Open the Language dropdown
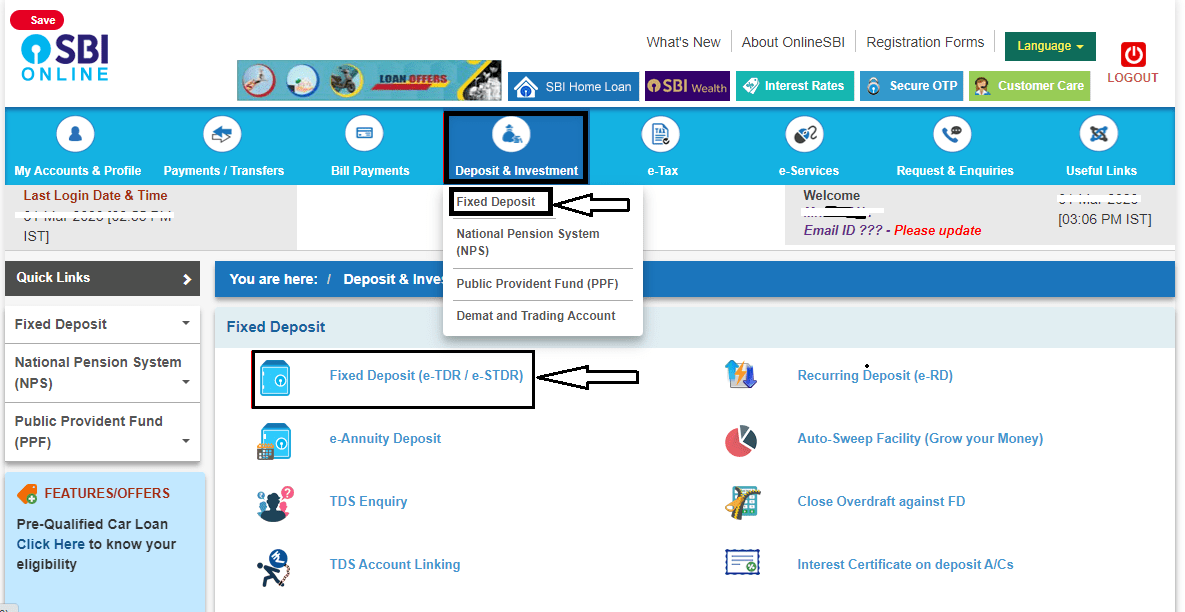This screenshot has width=1185, height=612. pyautogui.click(x=1050, y=46)
